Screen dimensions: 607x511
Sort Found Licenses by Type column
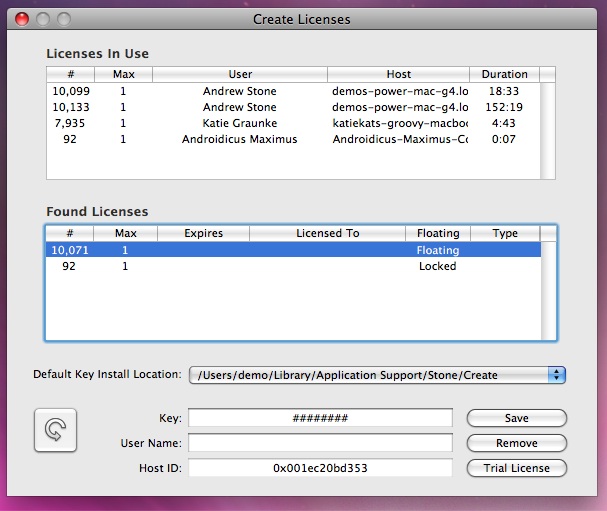point(505,233)
